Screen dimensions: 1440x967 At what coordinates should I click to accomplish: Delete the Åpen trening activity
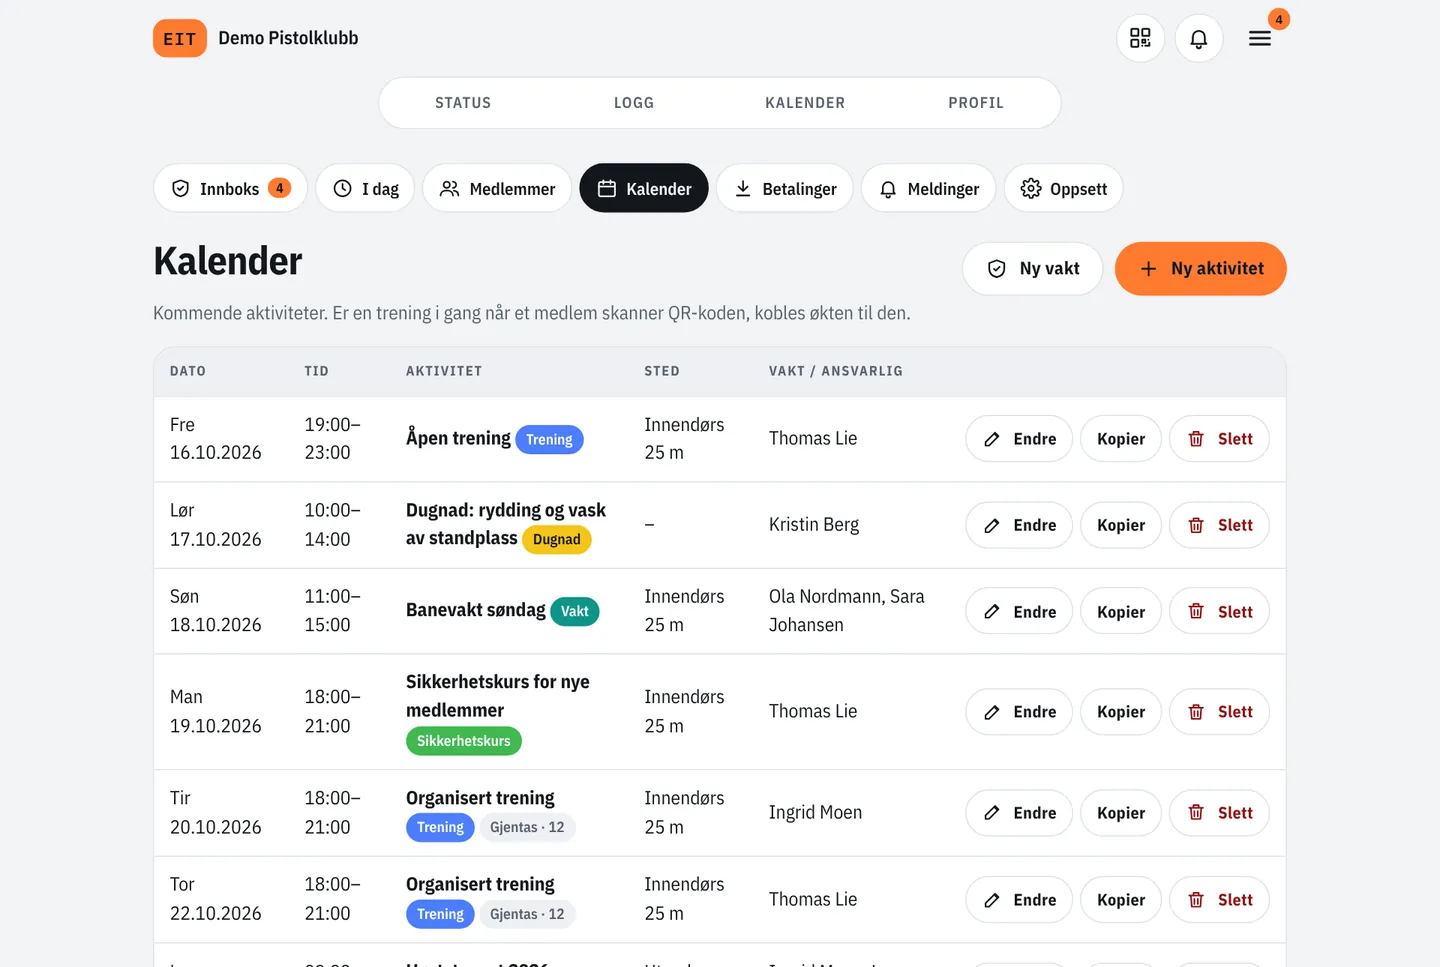point(1220,439)
